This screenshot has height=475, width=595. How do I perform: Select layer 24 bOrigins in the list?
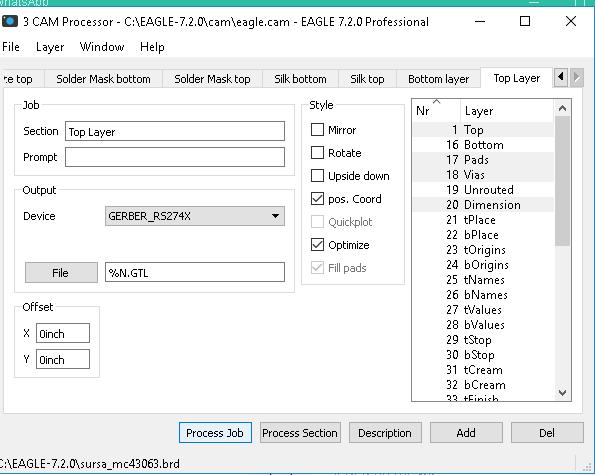tap(483, 265)
